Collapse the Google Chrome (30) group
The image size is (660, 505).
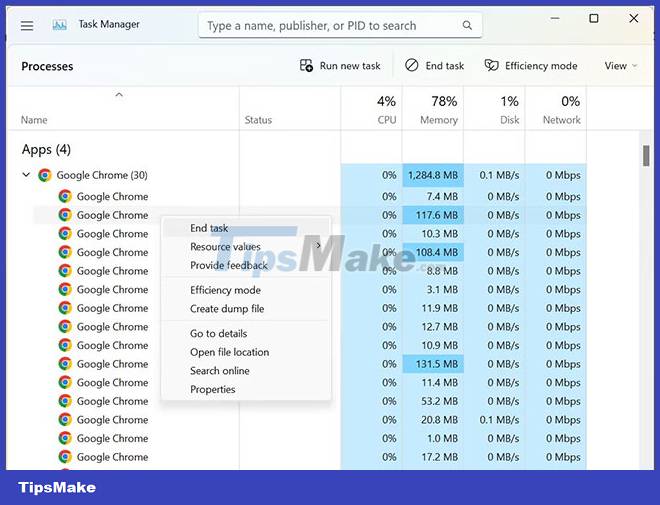tap(26, 175)
